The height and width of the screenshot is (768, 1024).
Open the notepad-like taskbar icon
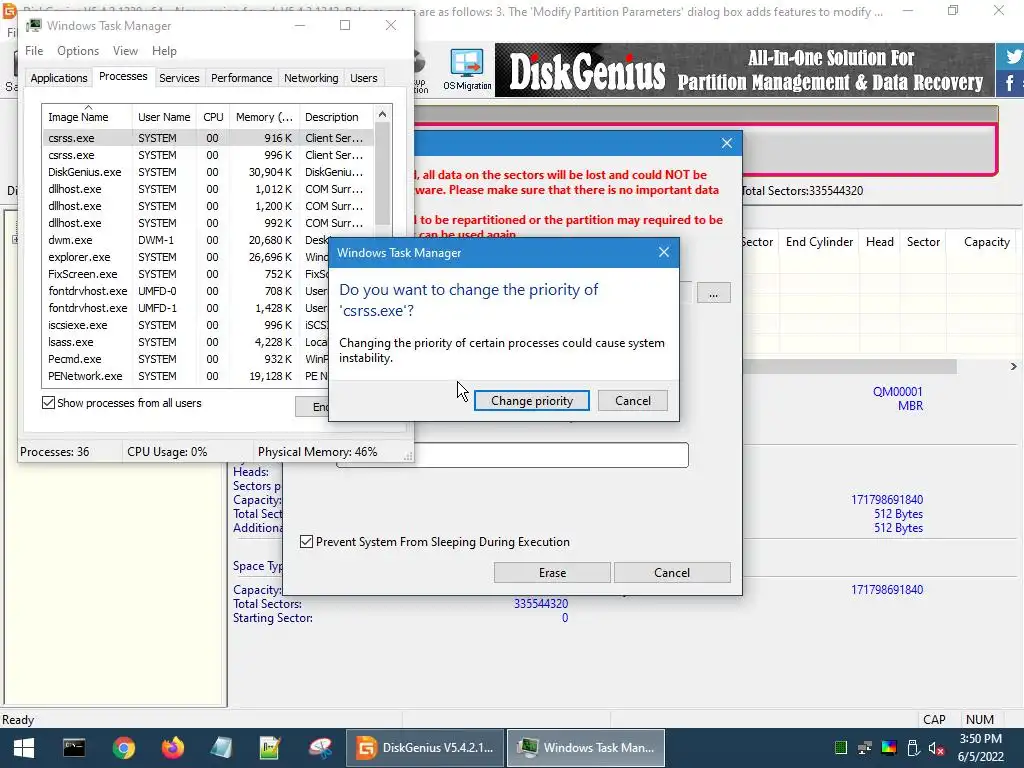(x=221, y=748)
